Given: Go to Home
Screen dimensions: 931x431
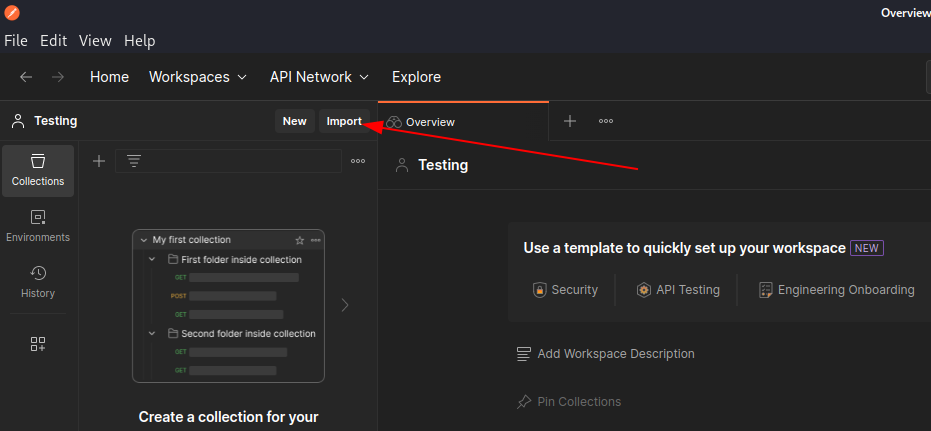Looking at the screenshot, I should pyautogui.click(x=109, y=77).
